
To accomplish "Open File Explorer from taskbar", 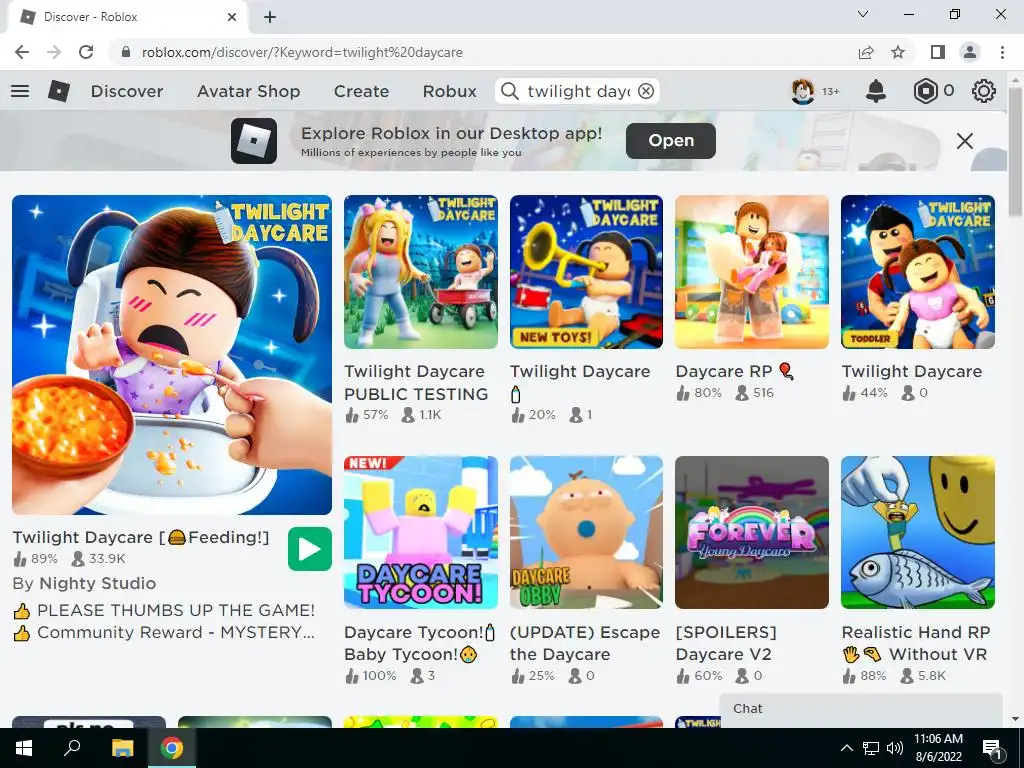I will coord(122,748).
